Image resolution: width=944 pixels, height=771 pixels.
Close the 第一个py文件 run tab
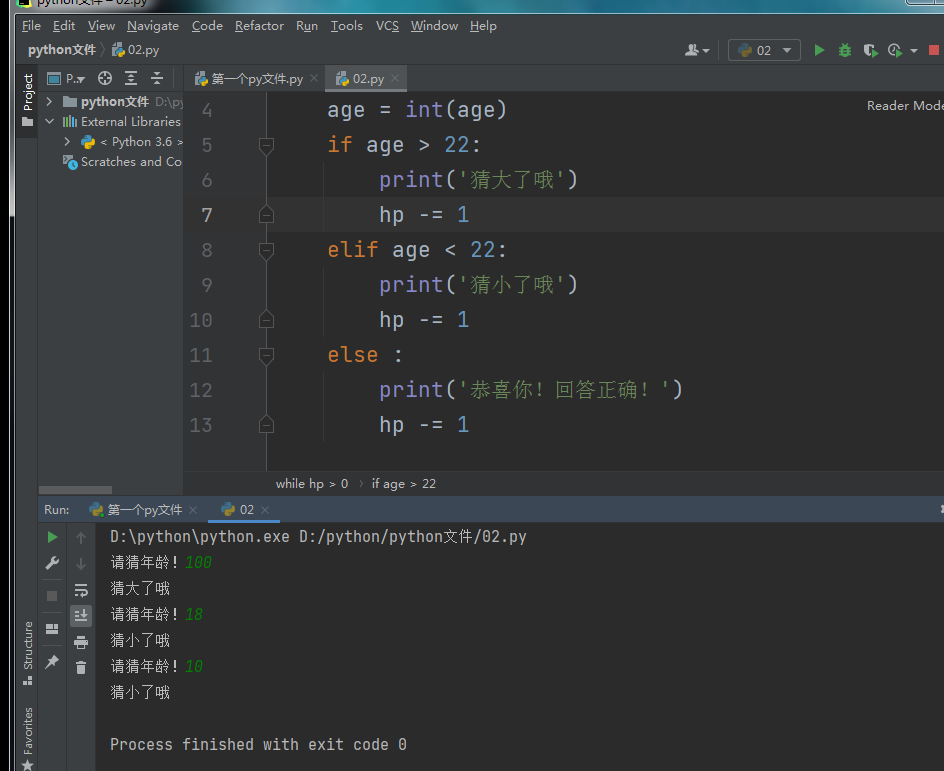click(193, 510)
